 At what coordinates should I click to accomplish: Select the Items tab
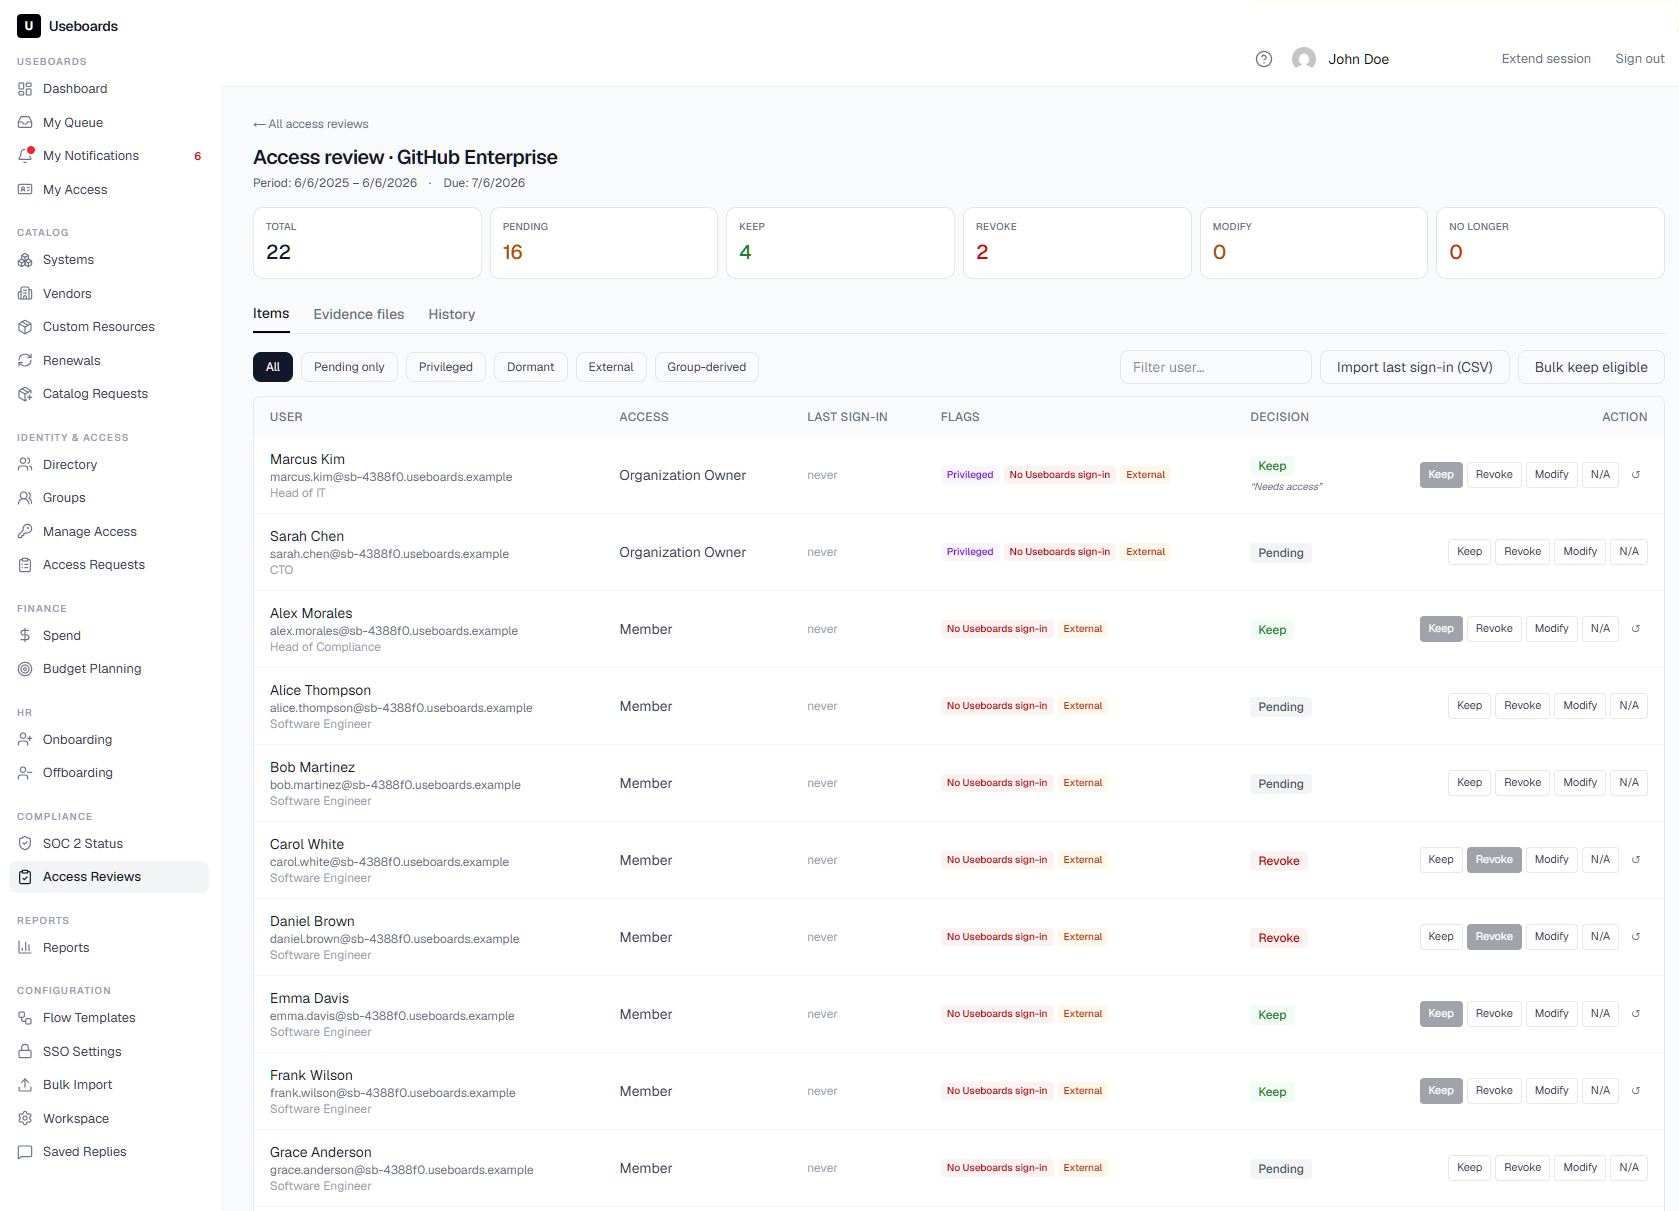pyautogui.click(x=271, y=314)
